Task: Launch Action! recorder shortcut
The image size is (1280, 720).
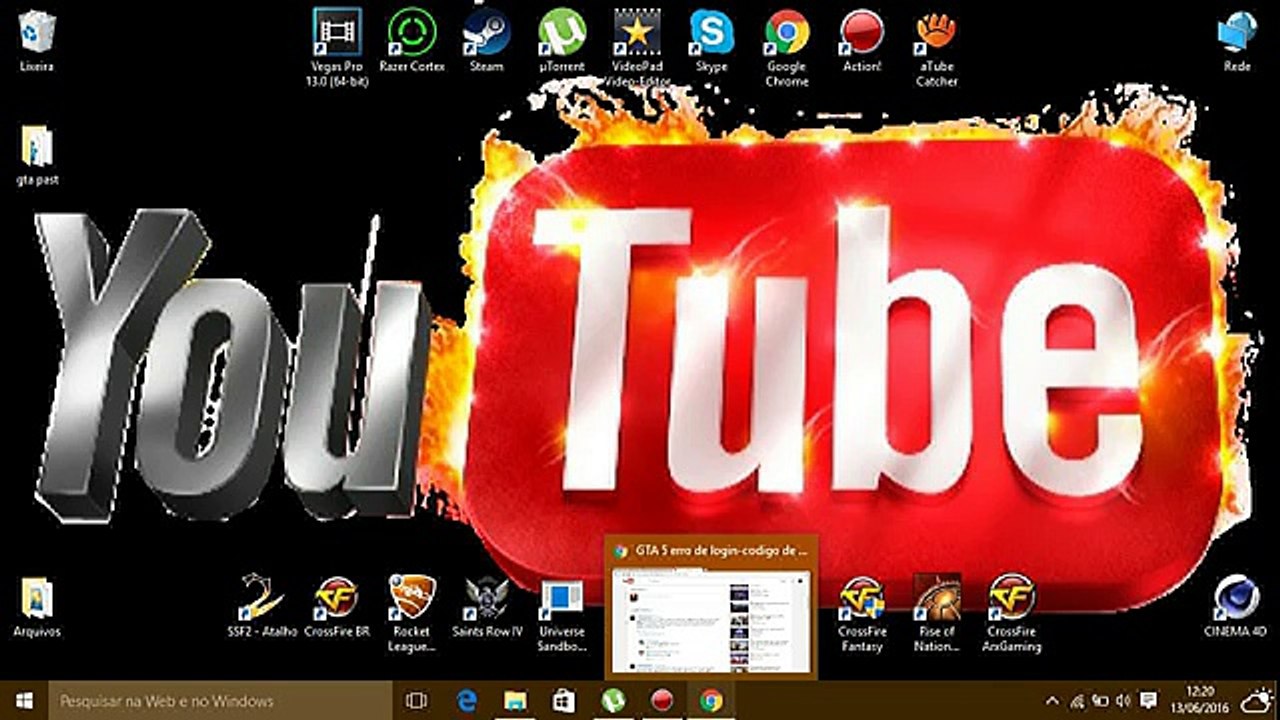Action: [x=862, y=41]
